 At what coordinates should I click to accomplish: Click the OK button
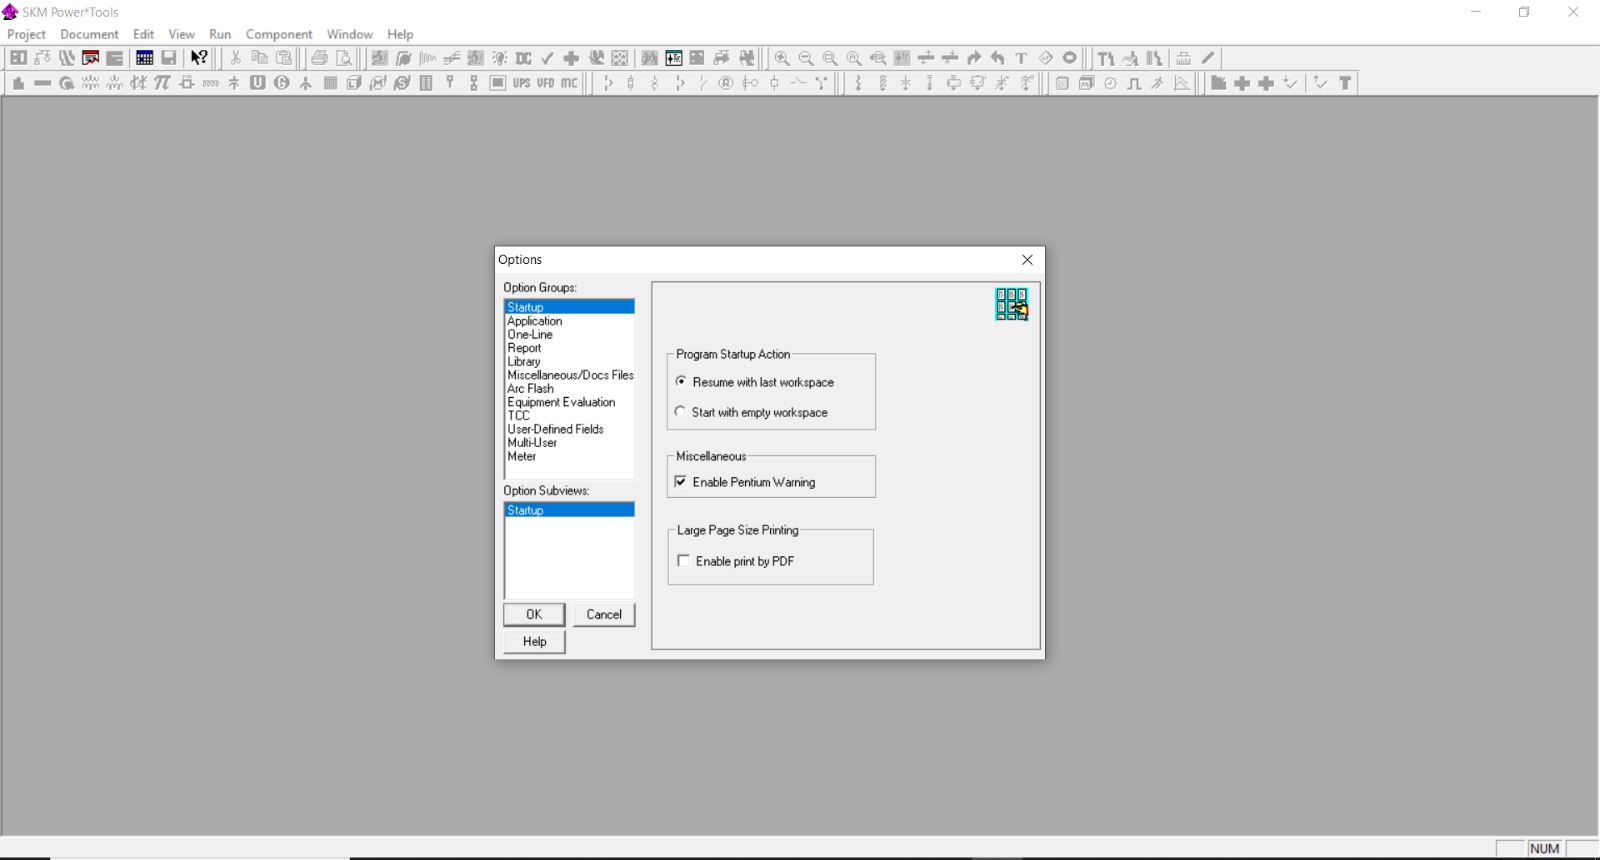pyautogui.click(x=534, y=615)
